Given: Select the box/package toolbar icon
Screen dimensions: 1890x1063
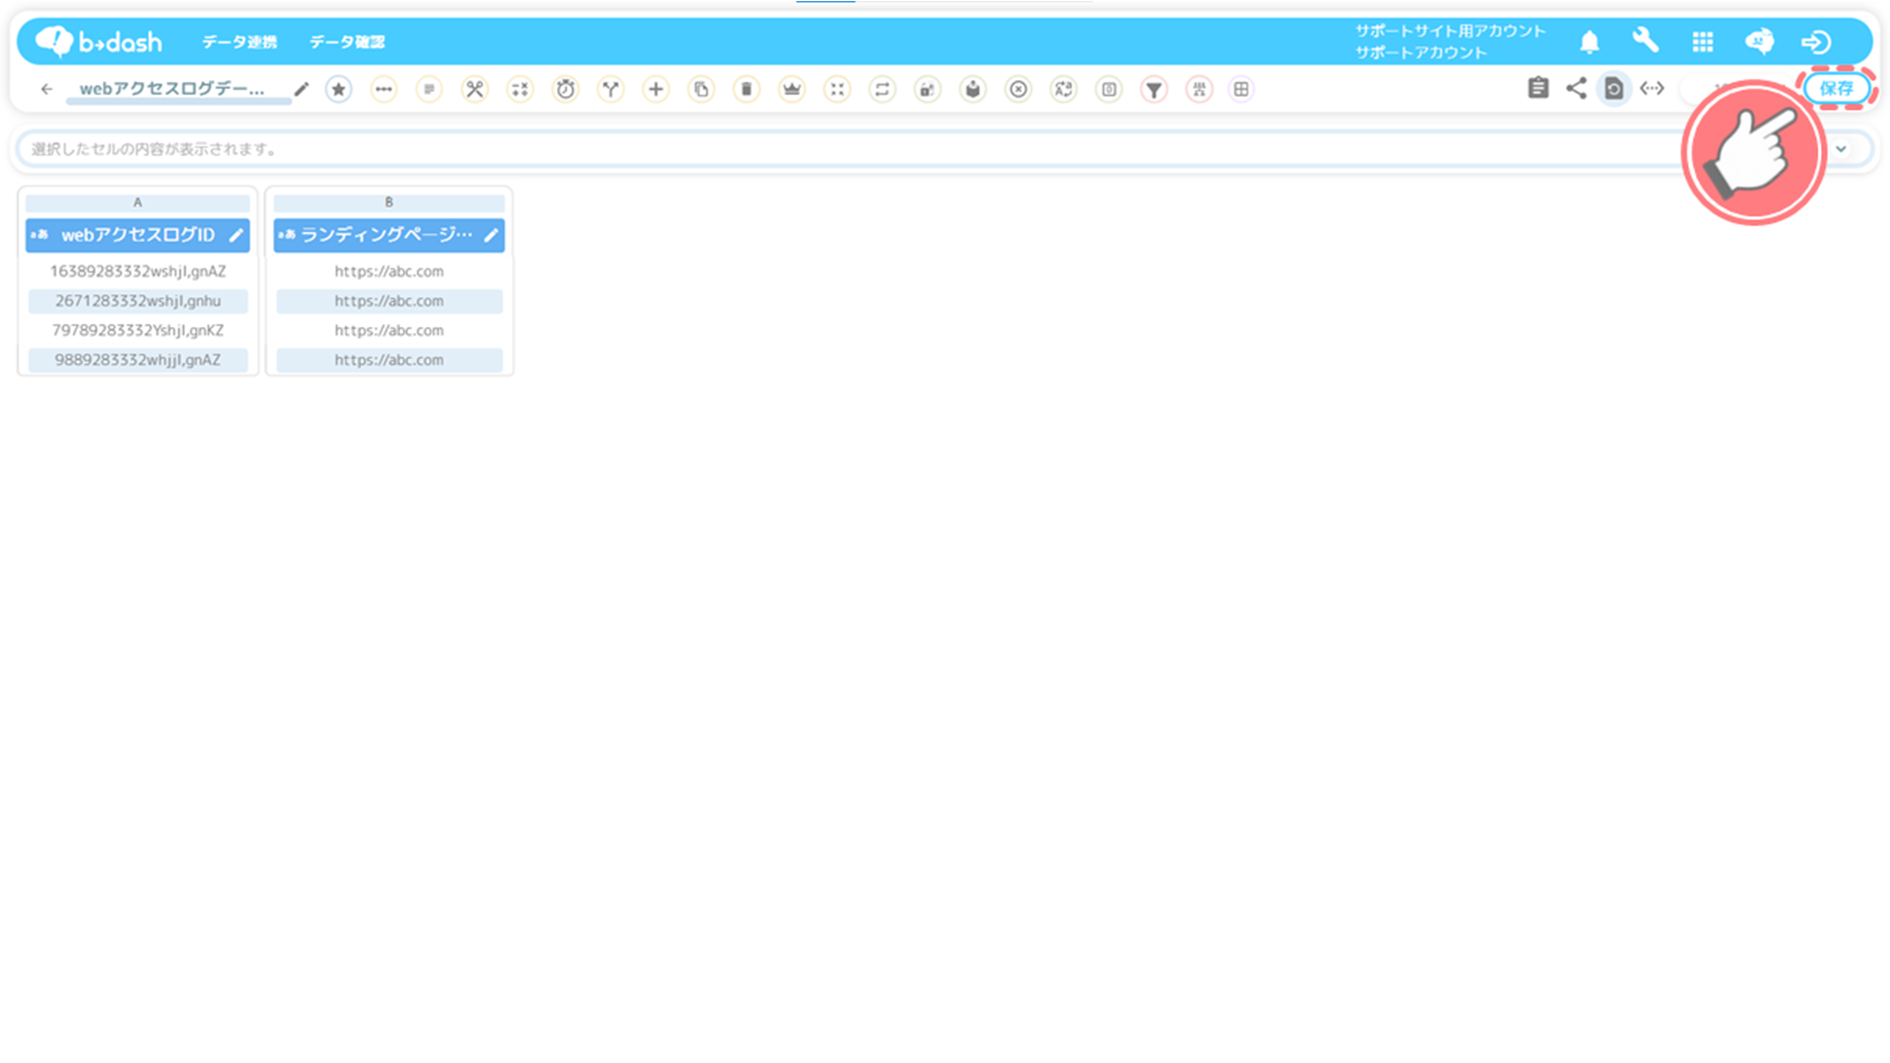Looking at the screenshot, I should click(x=973, y=89).
